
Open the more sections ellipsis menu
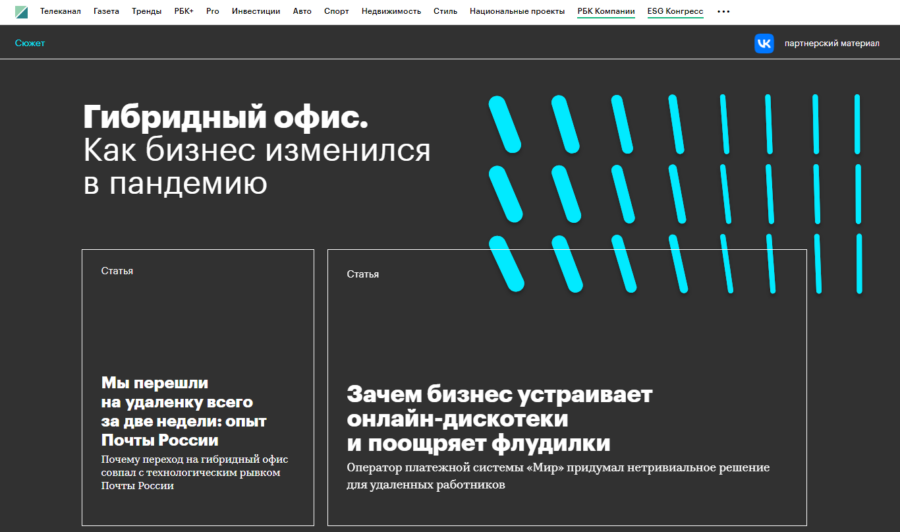tap(723, 11)
